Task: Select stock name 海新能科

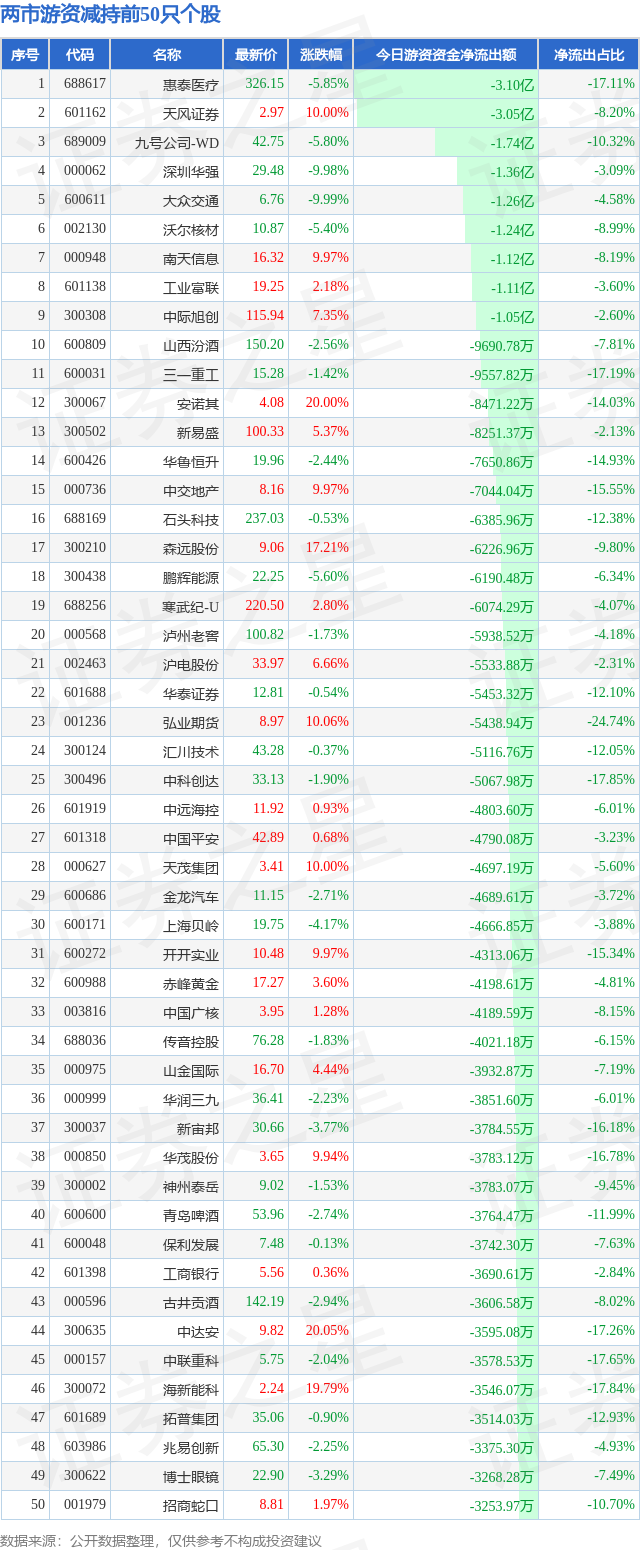Action: 191,1389
